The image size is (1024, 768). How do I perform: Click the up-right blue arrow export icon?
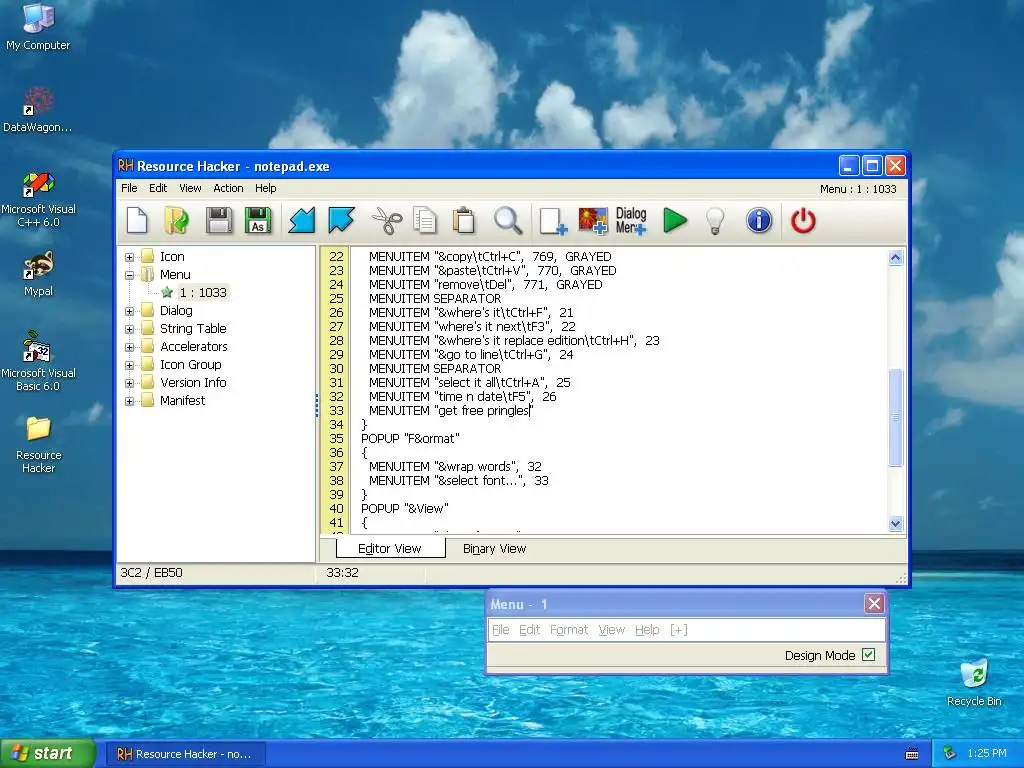tap(341, 221)
